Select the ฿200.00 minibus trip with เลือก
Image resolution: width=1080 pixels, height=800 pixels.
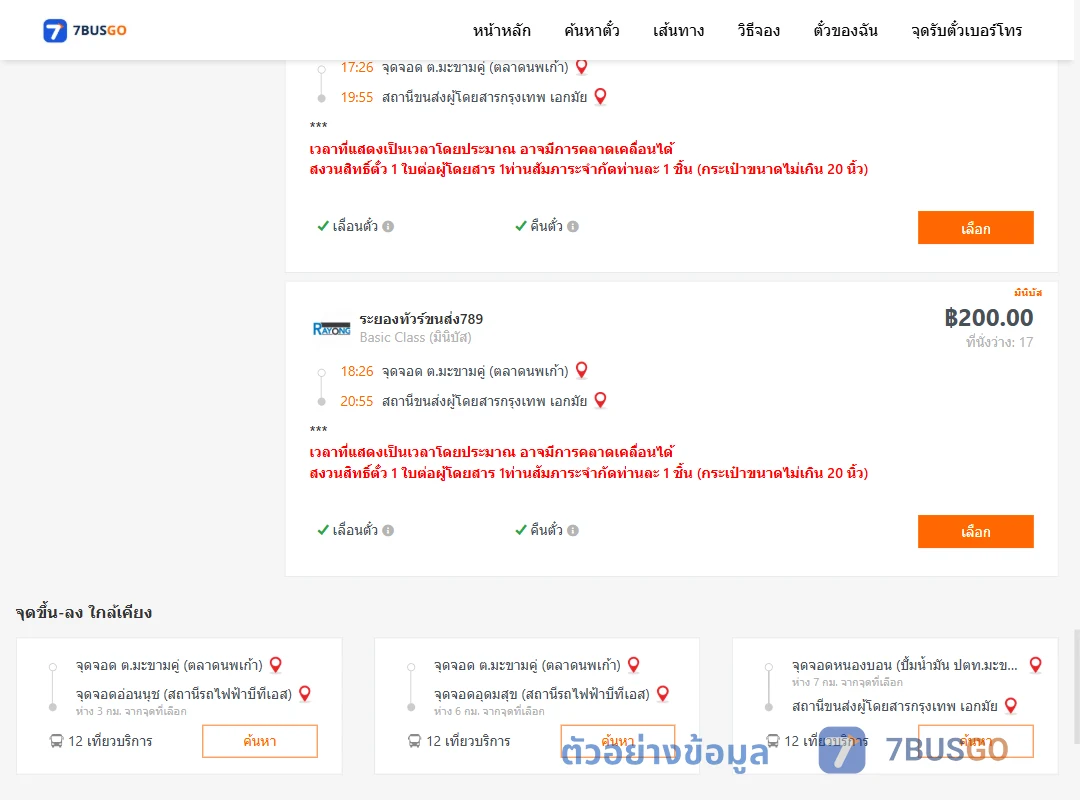(975, 531)
